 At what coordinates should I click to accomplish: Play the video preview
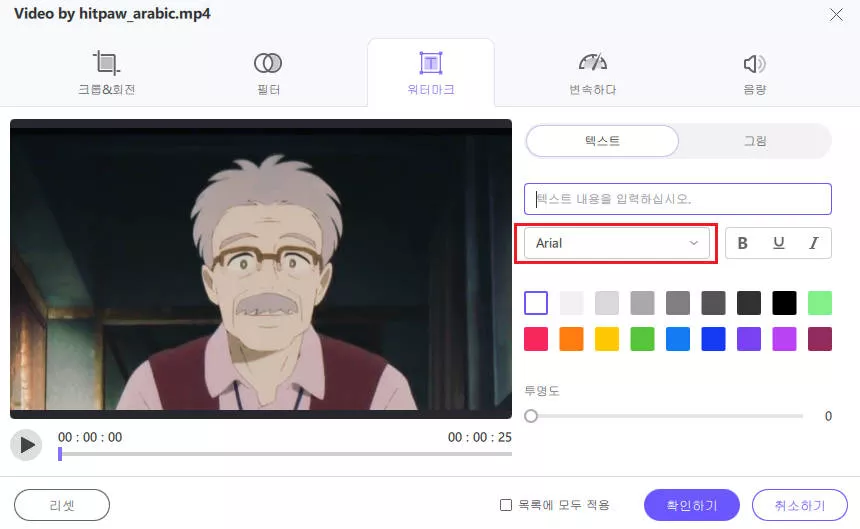(26, 445)
